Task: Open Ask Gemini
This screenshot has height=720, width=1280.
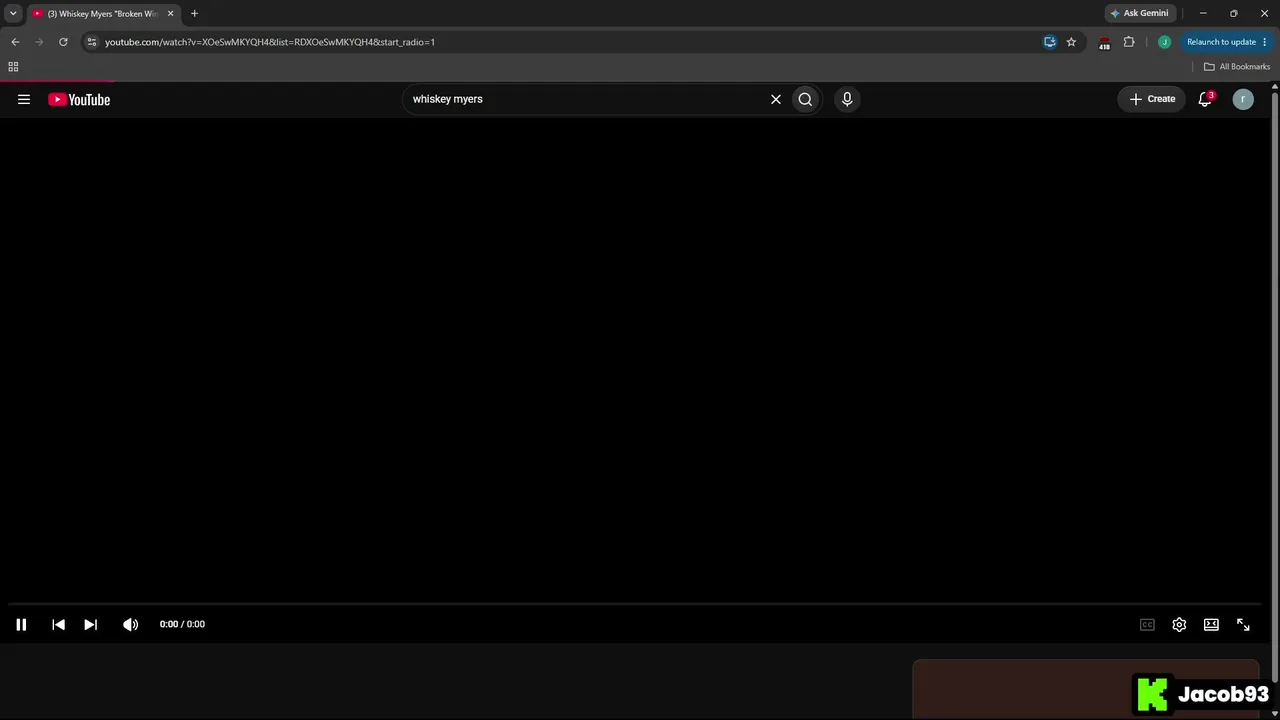Action: (1139, 13)
